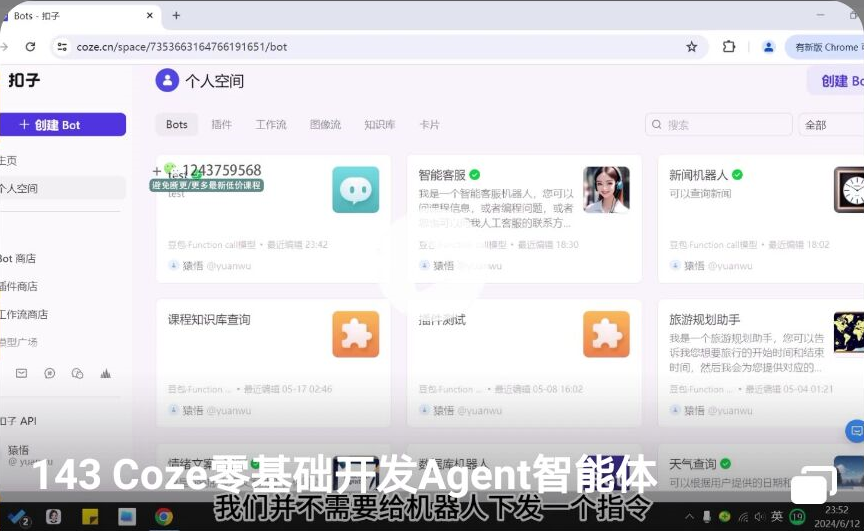Click the floating blue feedback chat icon
Image resolution: width=864 pixels, height=531 pixels.
(855, 431)
